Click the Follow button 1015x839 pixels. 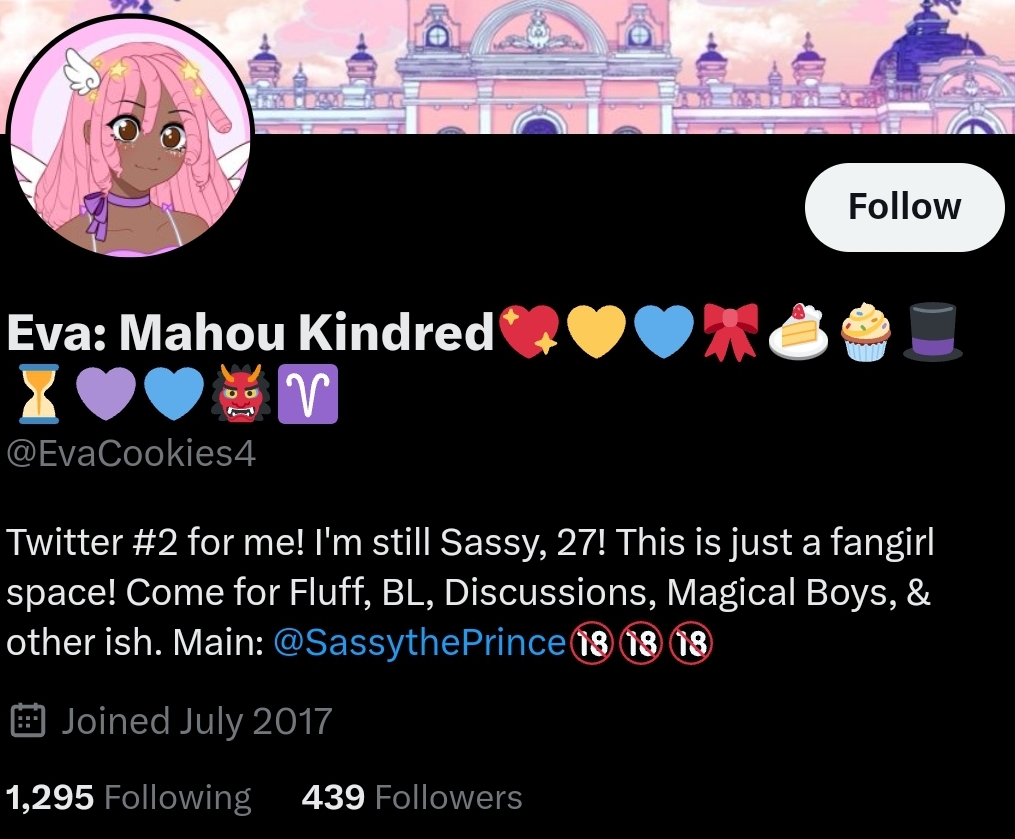(904, 207)
